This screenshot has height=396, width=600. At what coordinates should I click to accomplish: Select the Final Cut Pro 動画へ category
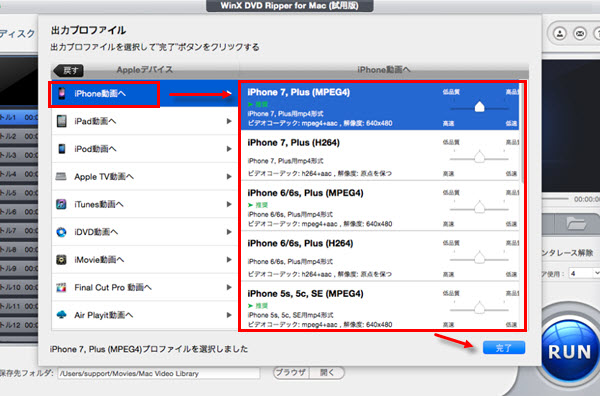click(x=144, y=287)
